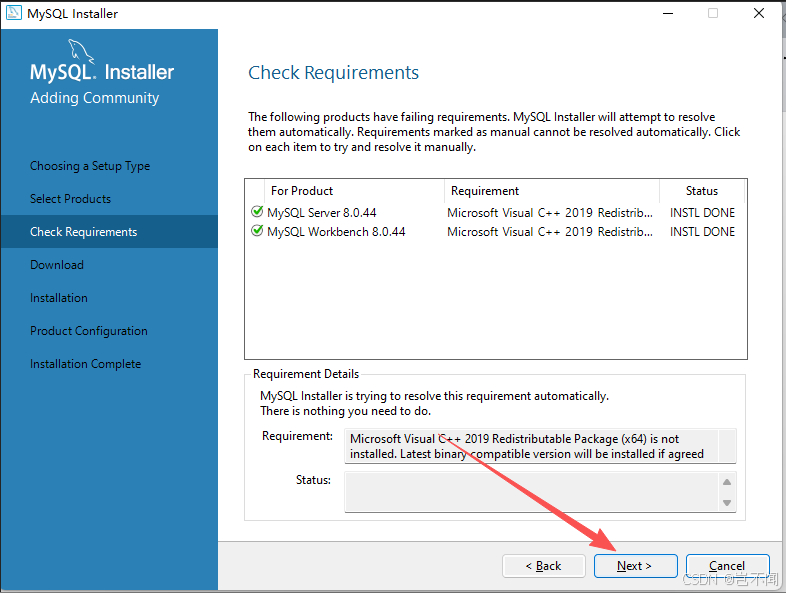Click the MySQL Installer title bar icon

click(14, 13)
